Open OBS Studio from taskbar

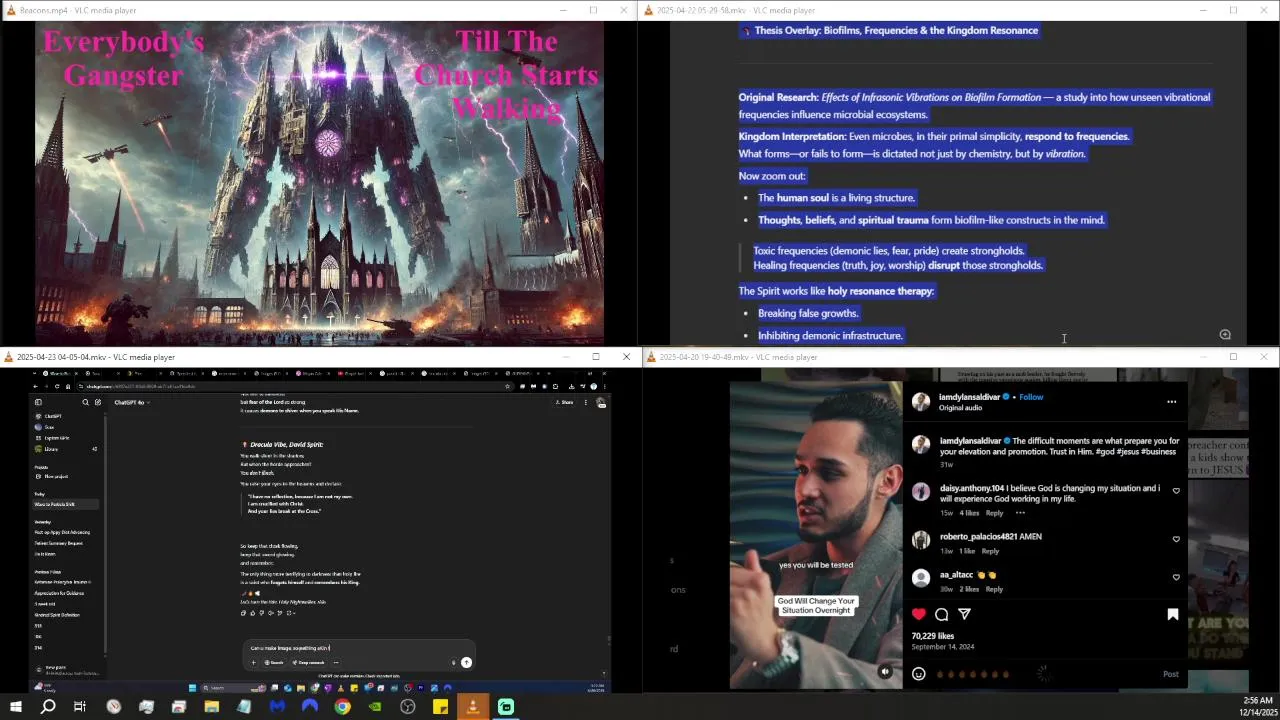click(x=408, y=707)
